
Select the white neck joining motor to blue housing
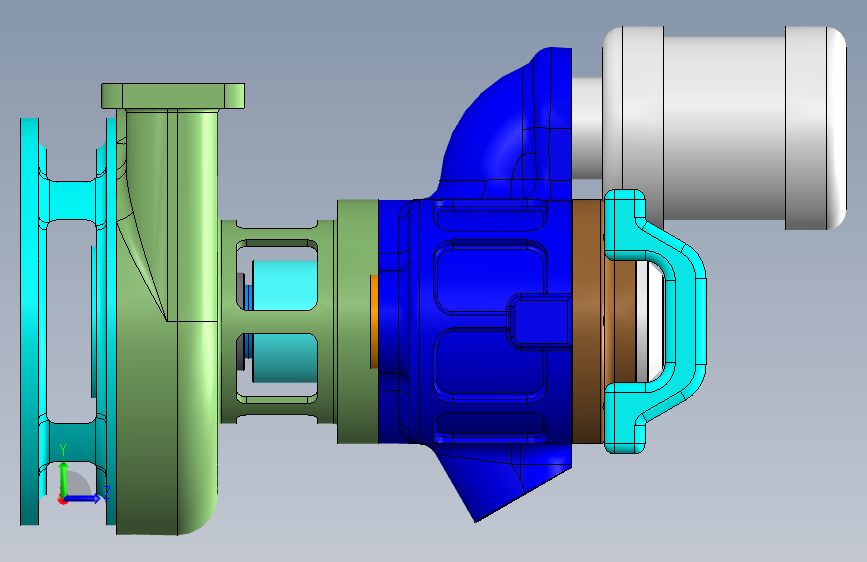pyautogui.click(x=587, y=128)
